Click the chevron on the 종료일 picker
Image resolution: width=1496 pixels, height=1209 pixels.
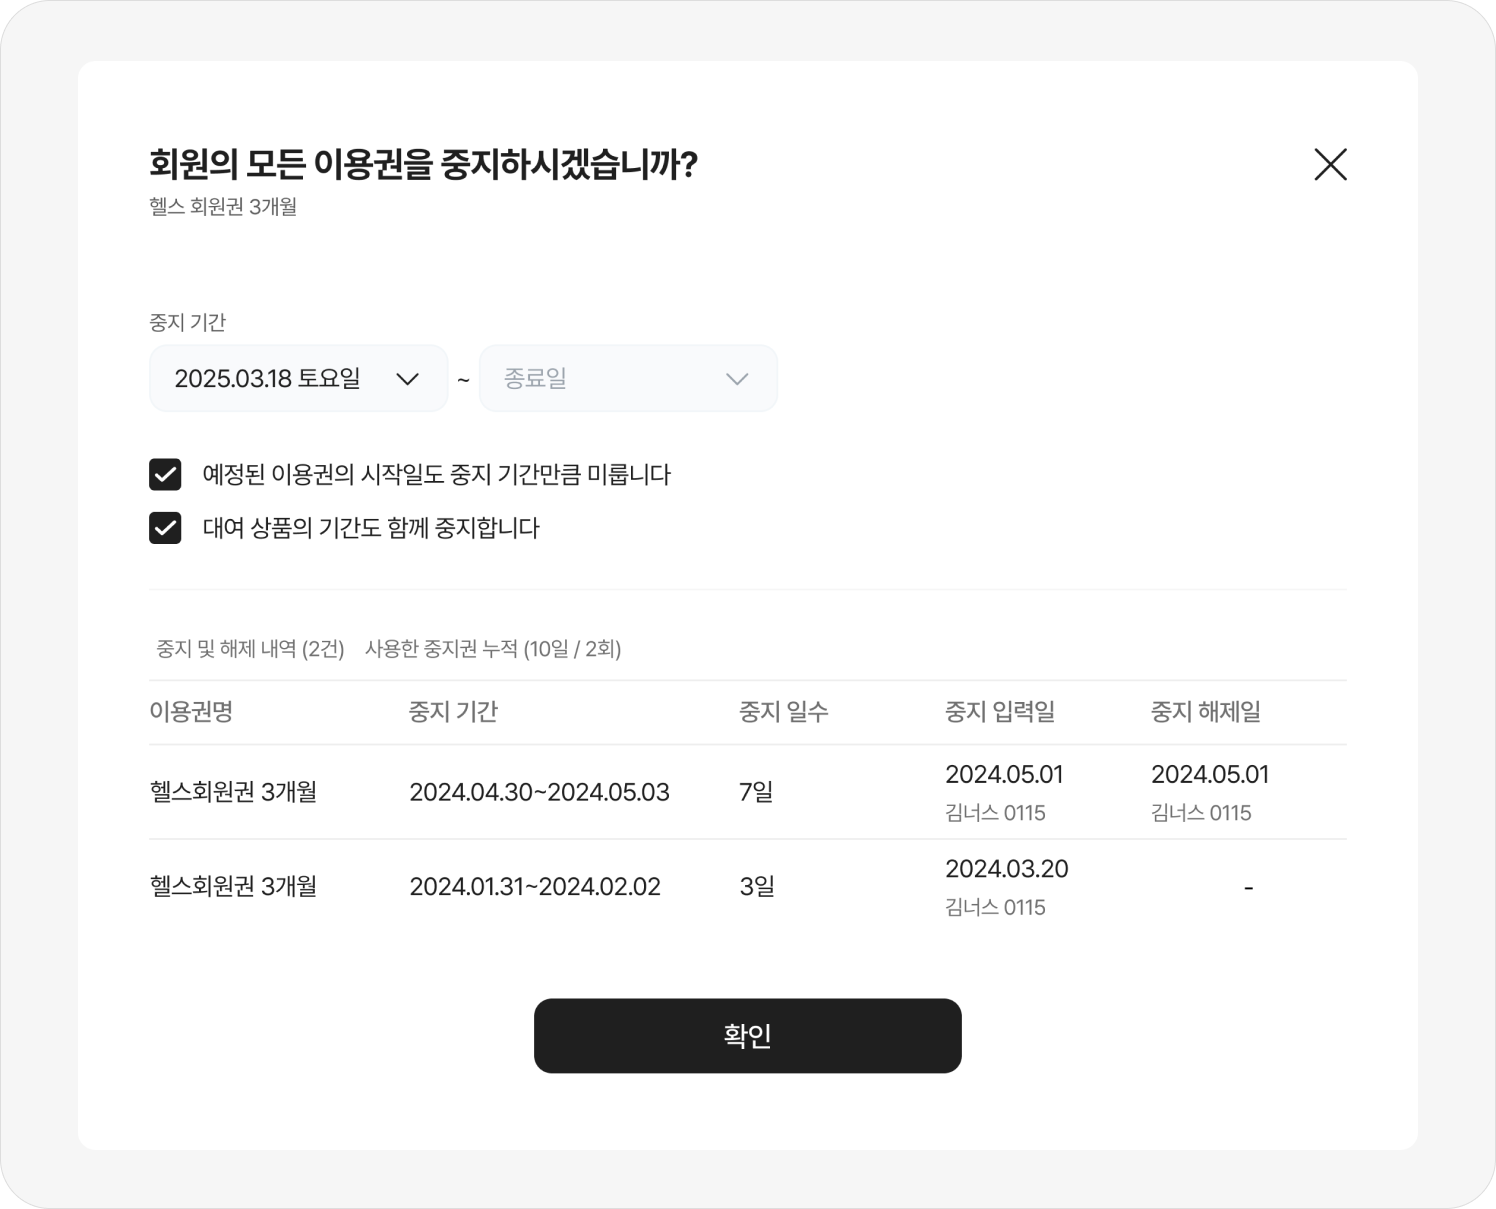pos(737,379)
